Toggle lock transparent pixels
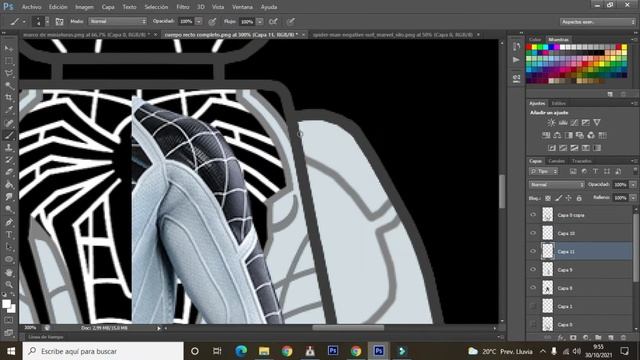The height and width of the screenshot is (360, 640). tap(548, 198)
